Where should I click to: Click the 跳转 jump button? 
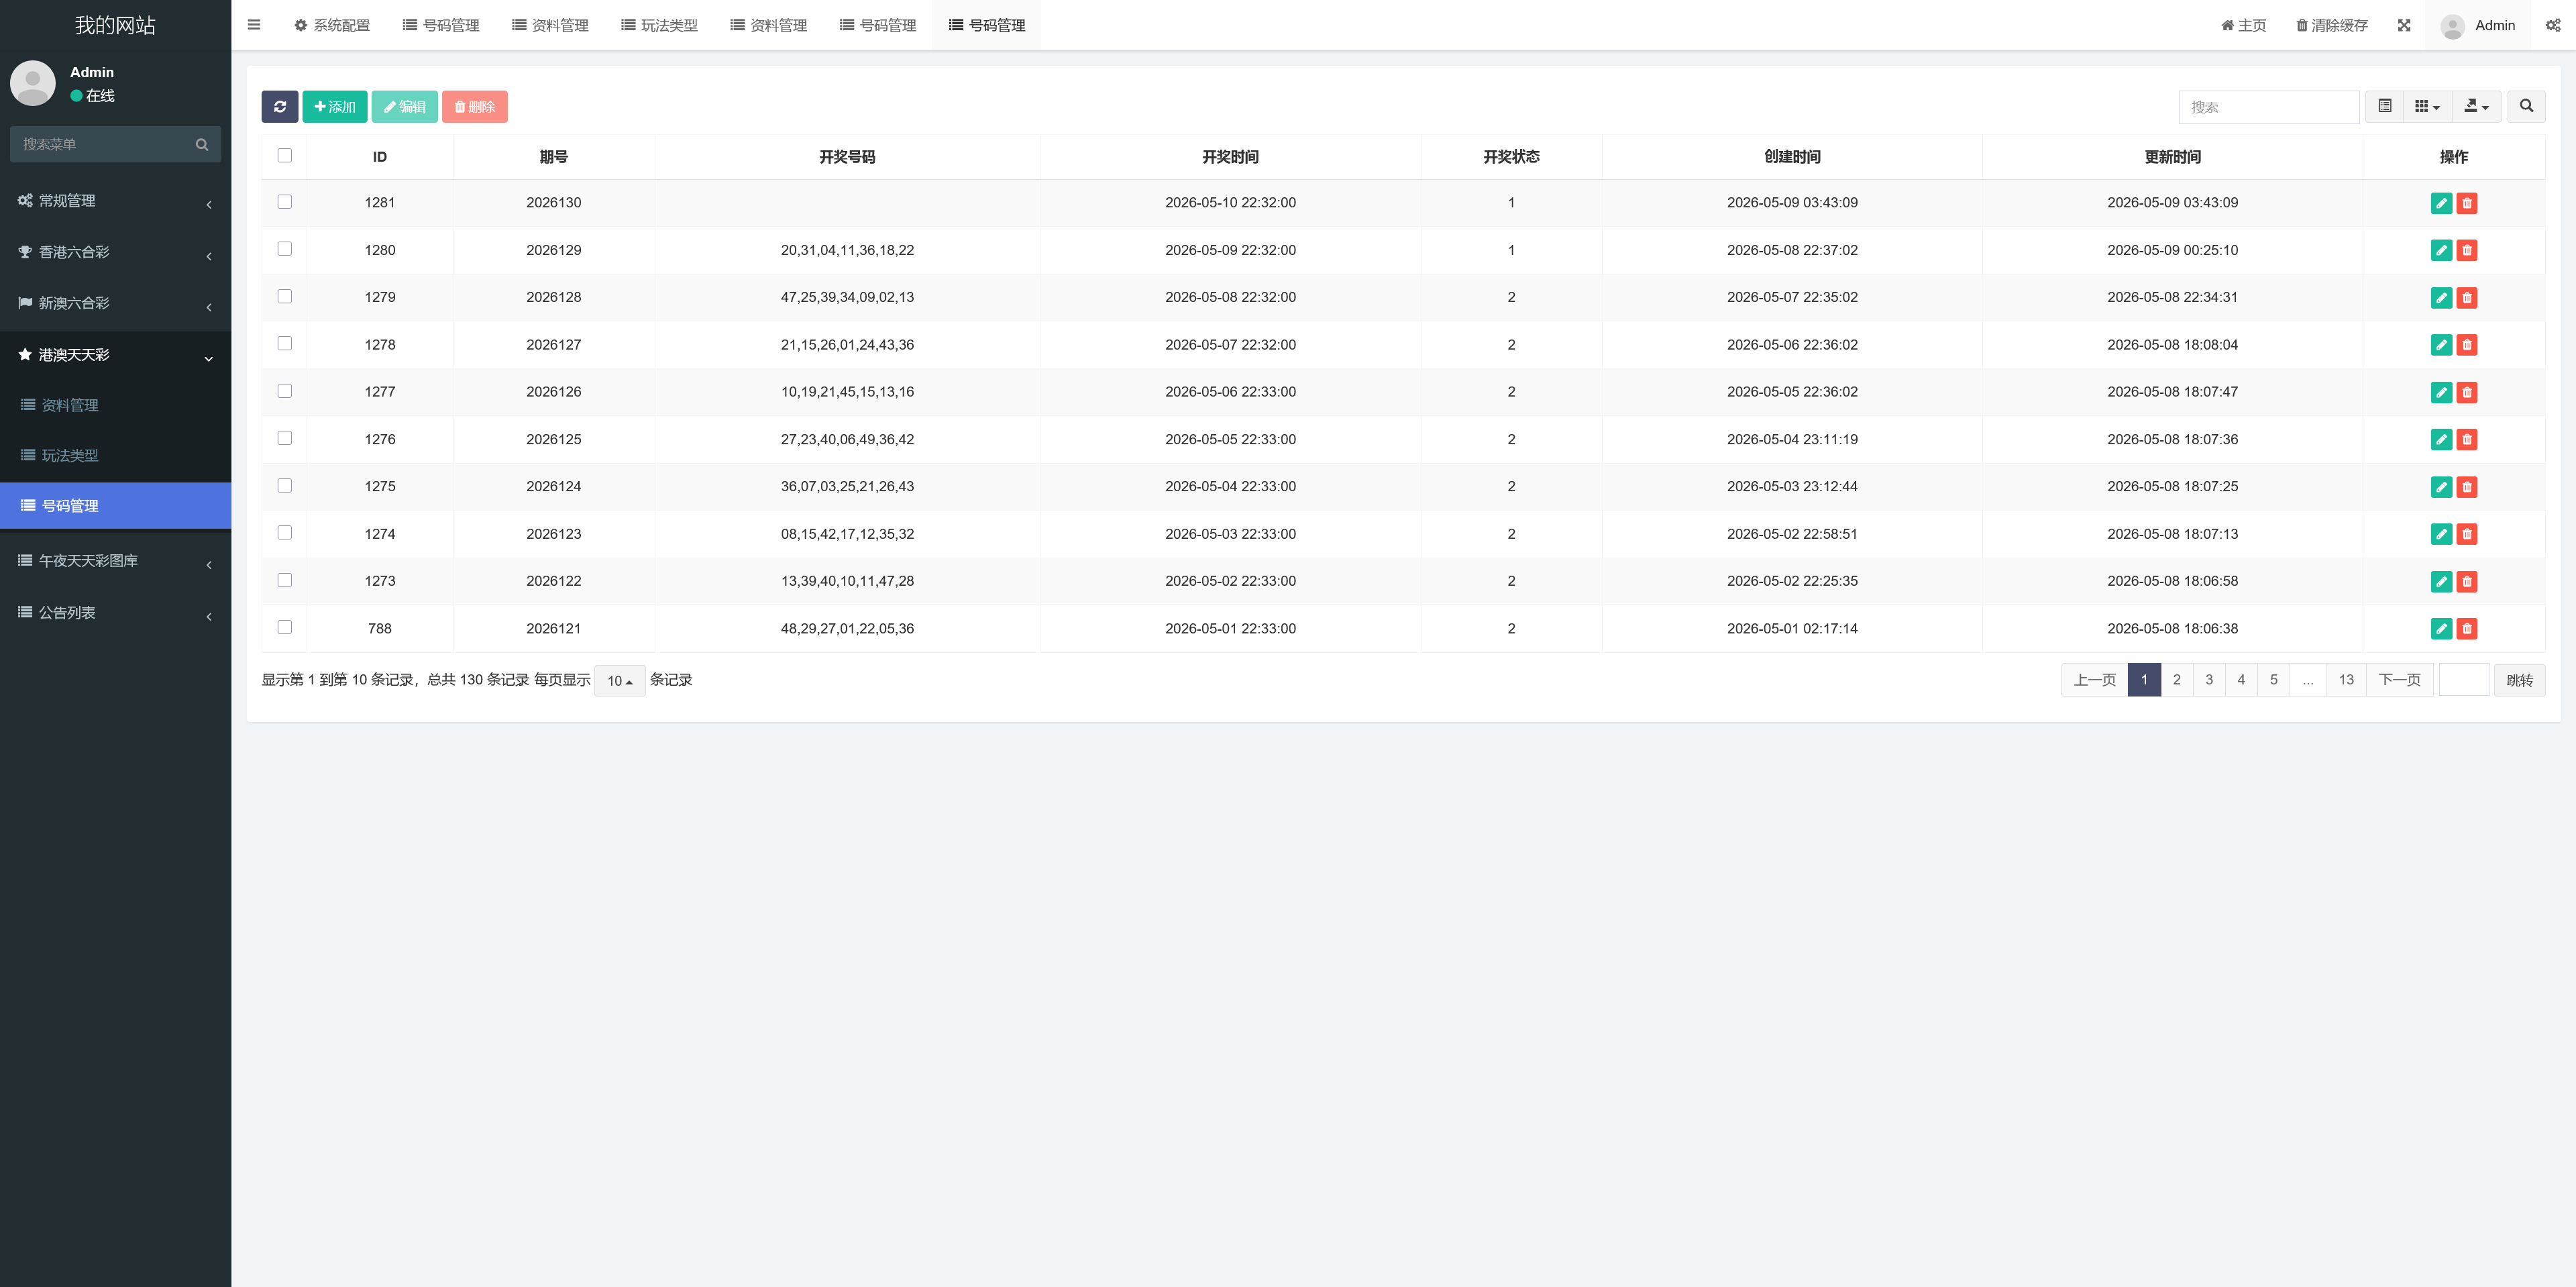(x=2519, y=680)
